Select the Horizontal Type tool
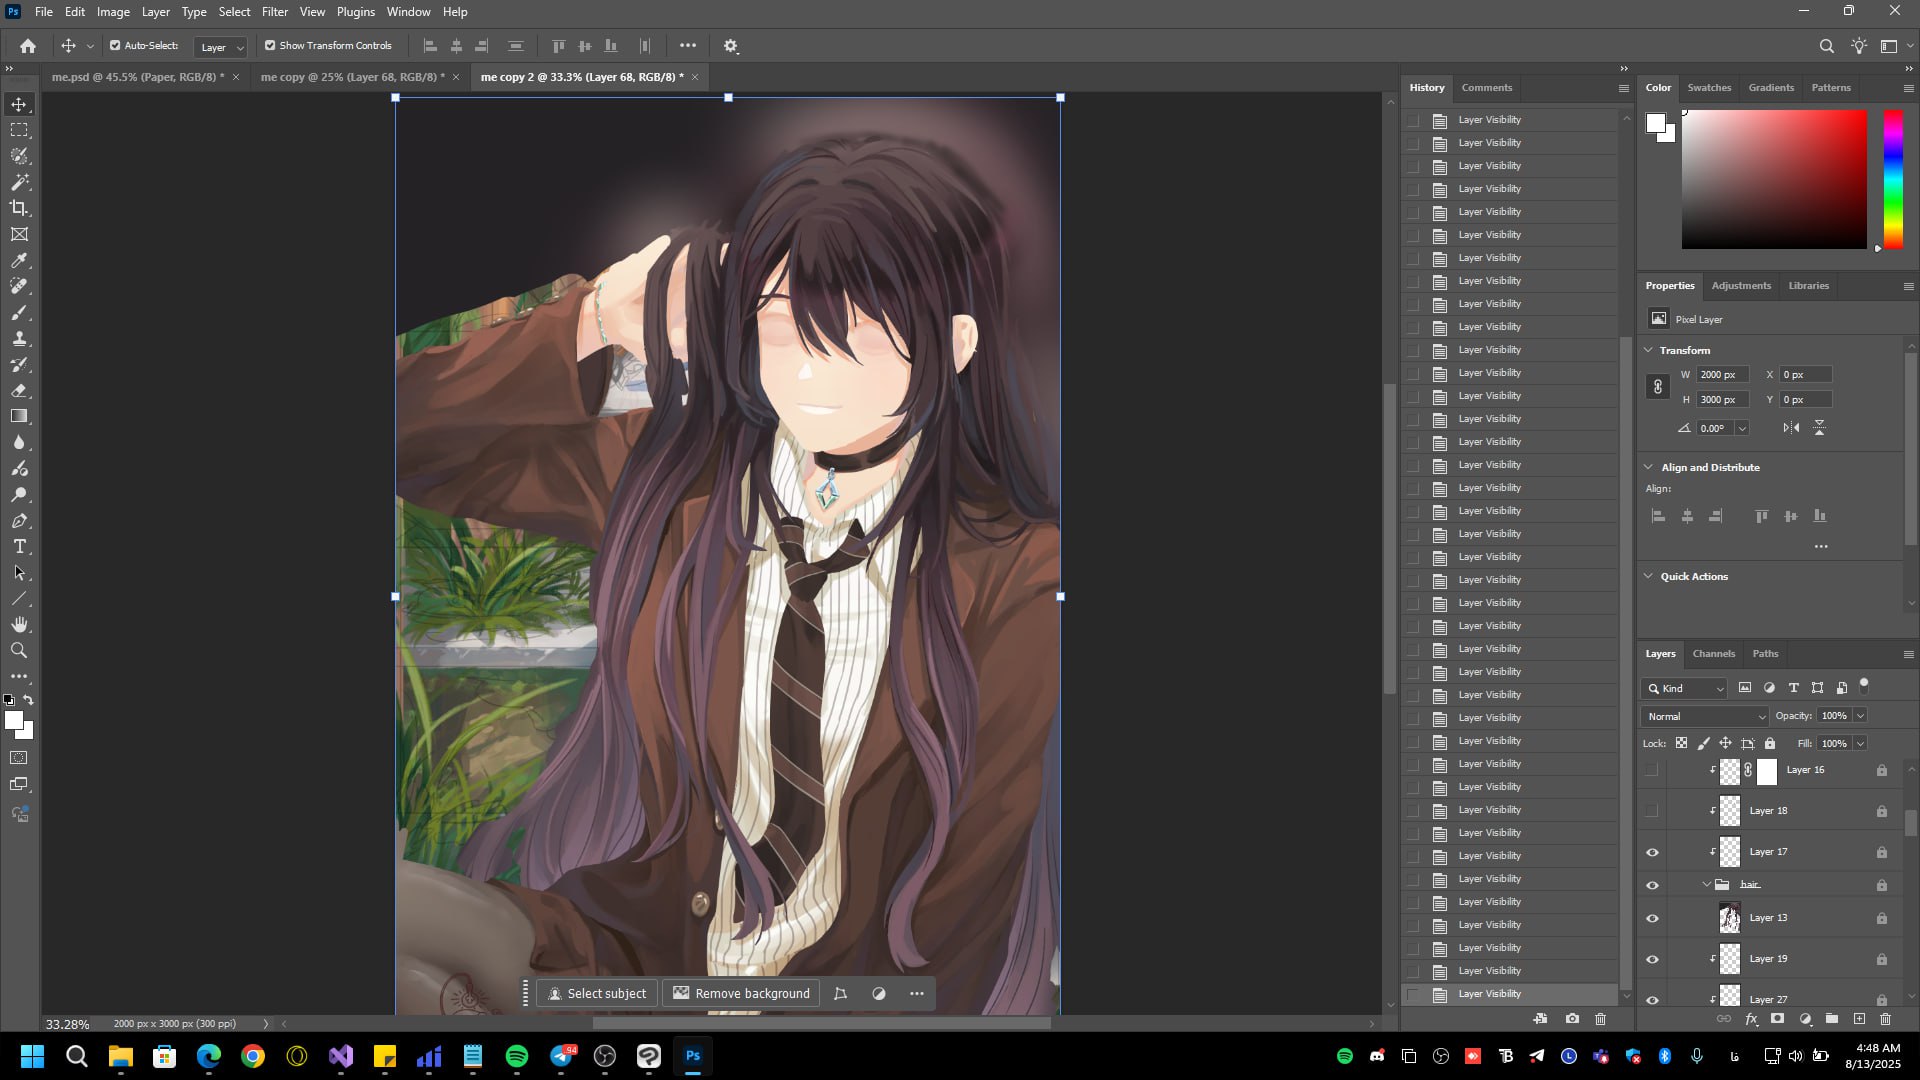 click(x=19, y=547)
